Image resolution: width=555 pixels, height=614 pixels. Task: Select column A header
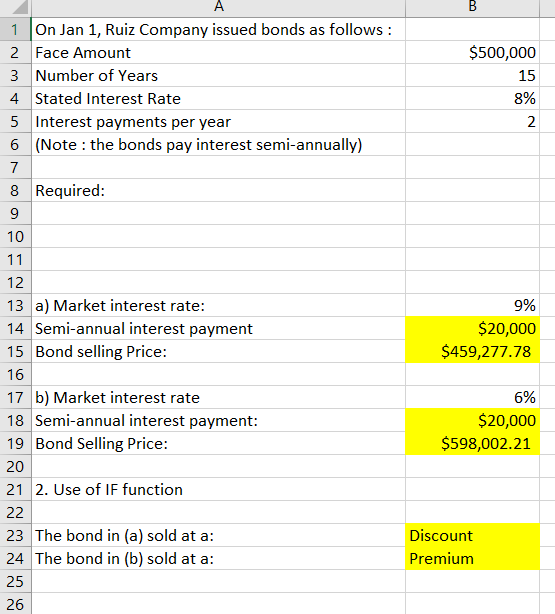click(x=218, y=8)
